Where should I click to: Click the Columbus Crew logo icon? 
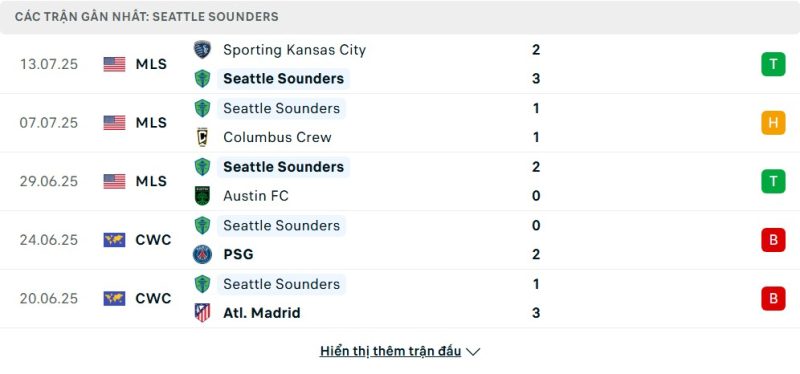click(x=203, y=137)
